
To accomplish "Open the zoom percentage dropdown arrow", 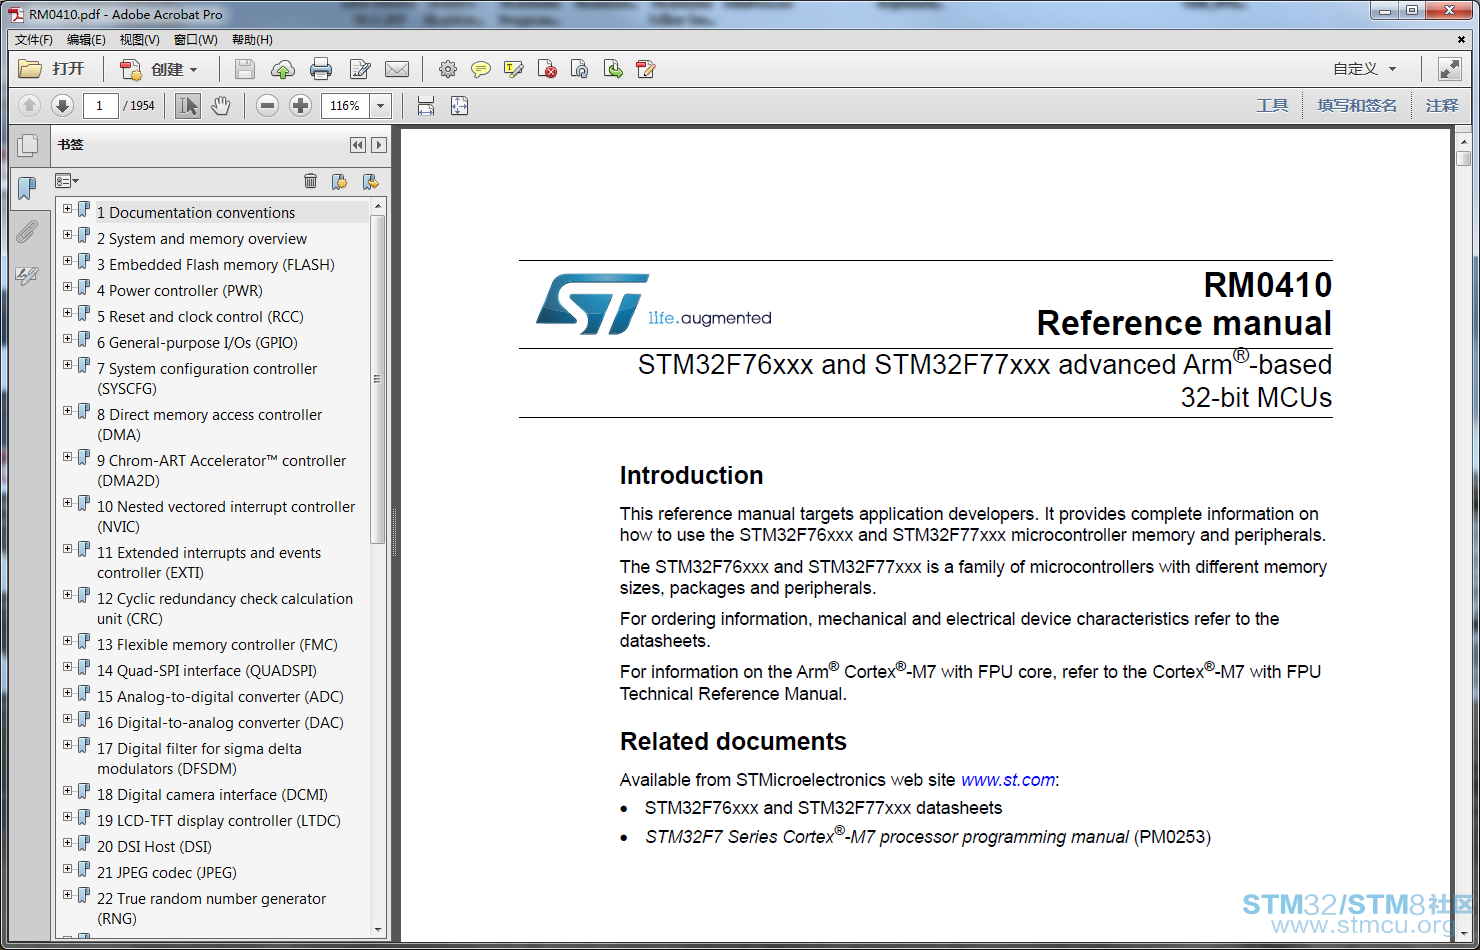I will (381, 105).
